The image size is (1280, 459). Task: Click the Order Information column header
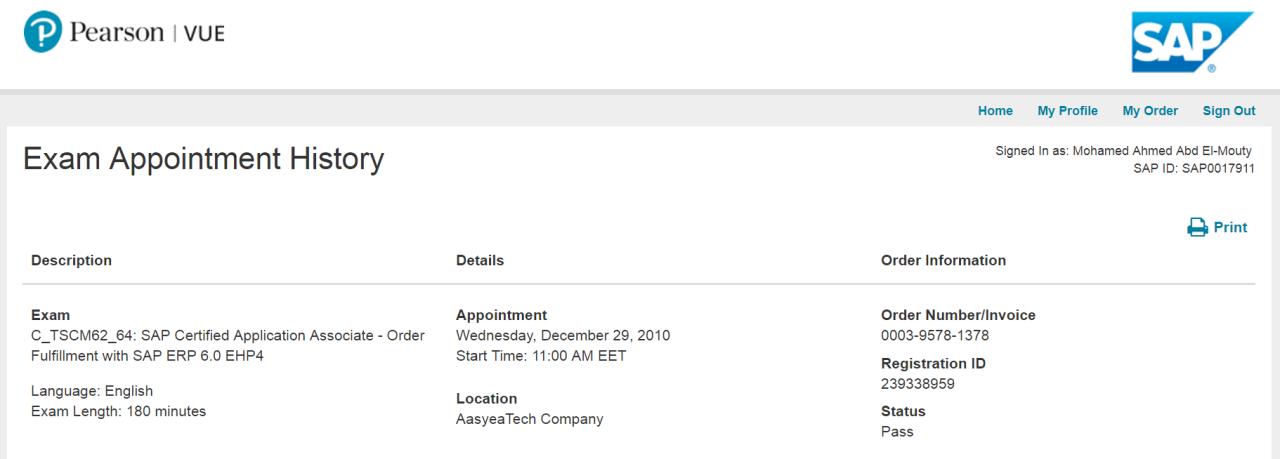tap(943, 260)
